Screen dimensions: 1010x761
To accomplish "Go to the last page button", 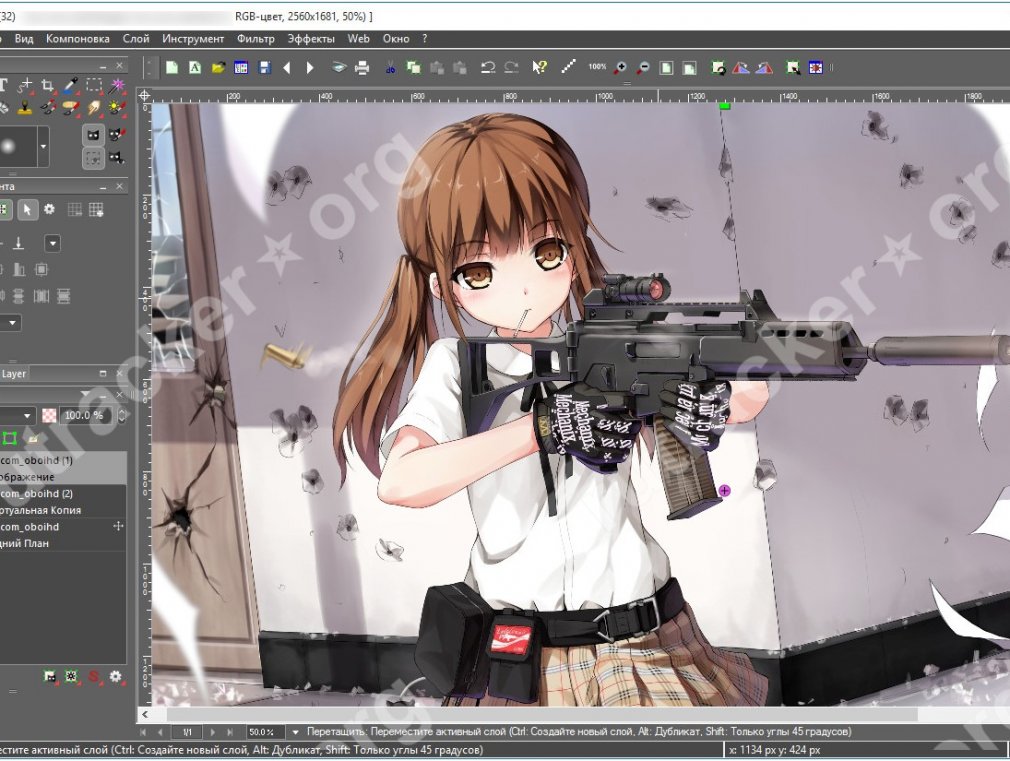I will tap(230, 732).
